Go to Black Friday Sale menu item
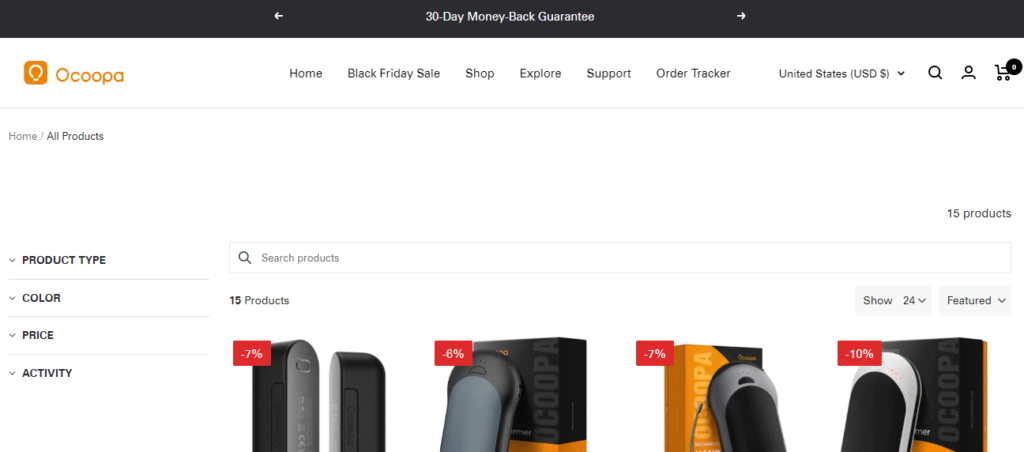 (x=394, y=73)
